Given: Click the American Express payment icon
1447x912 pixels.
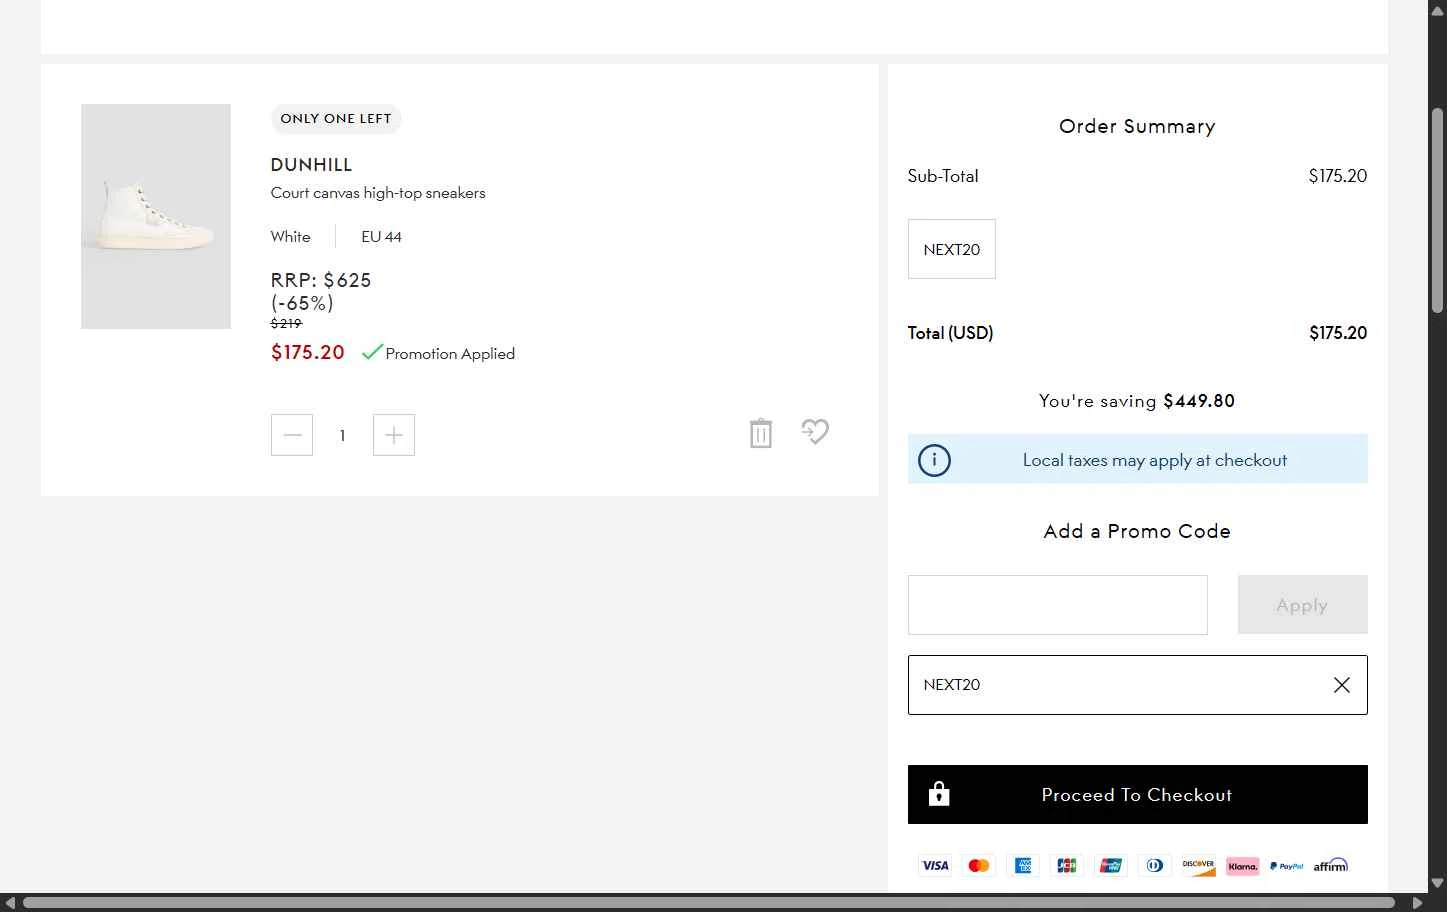Looking at the screenshot, I should click(1023, 866).
